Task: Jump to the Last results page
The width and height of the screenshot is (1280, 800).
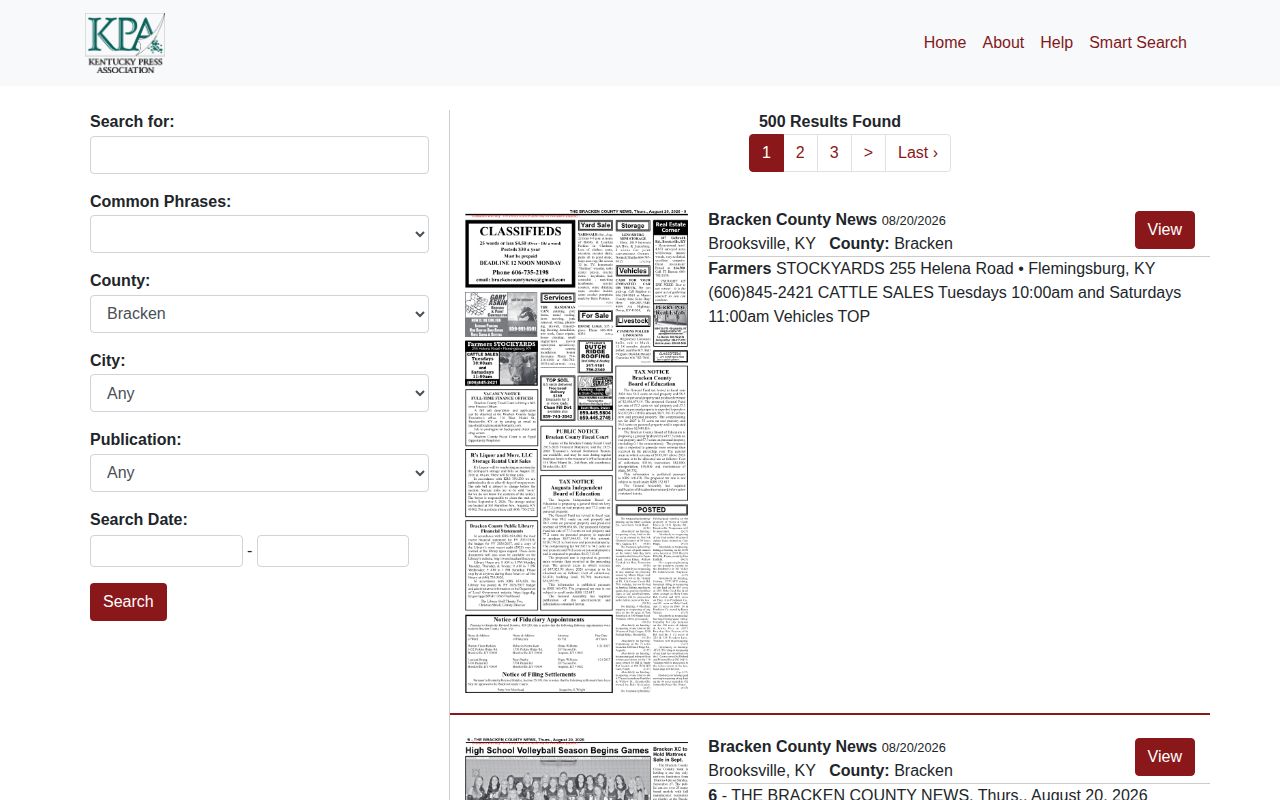Action: click(x=918, y=153)
